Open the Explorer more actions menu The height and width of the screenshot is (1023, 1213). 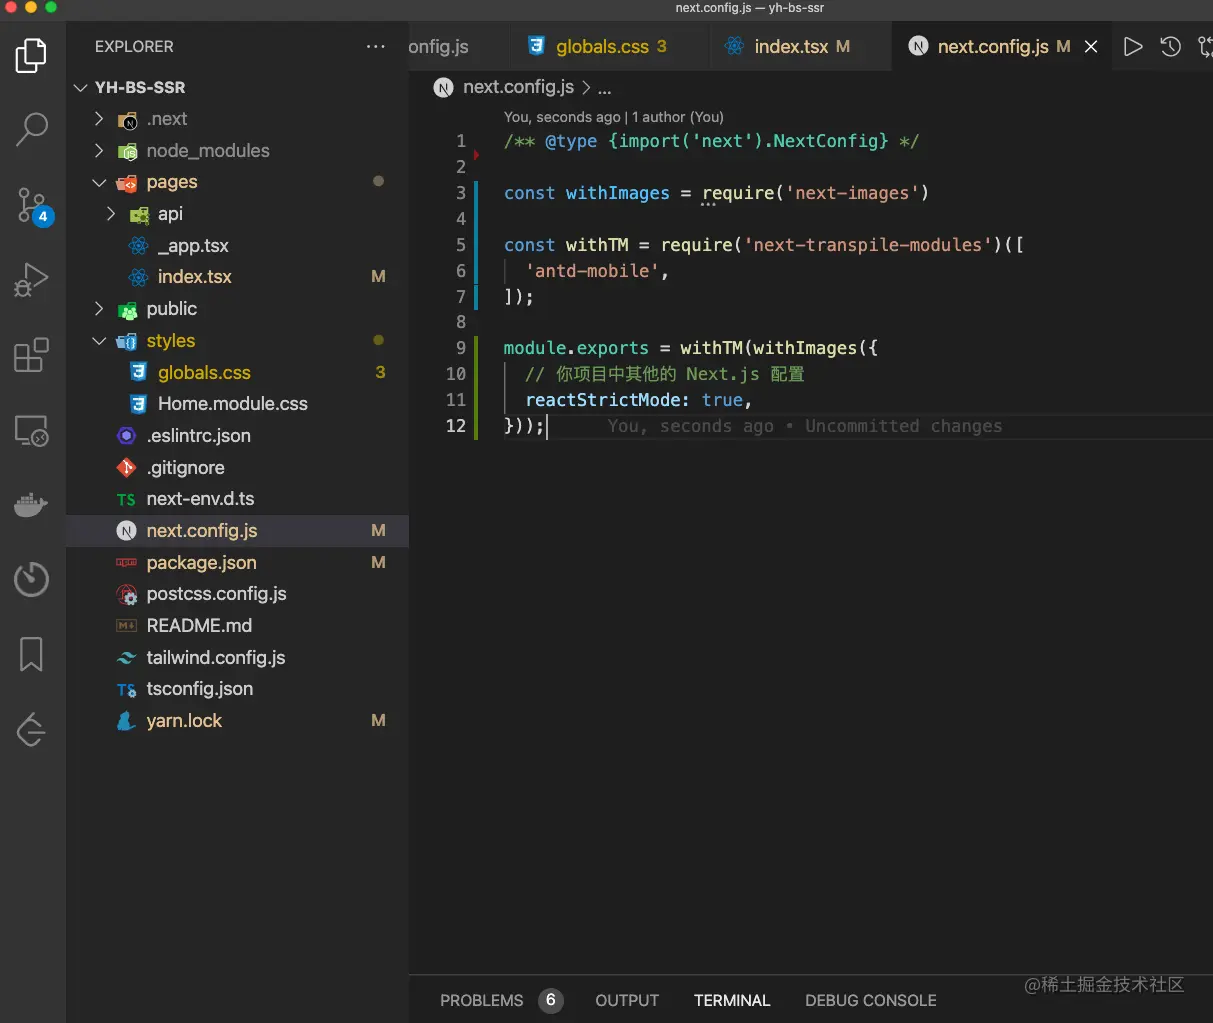[x=375, y=46]
